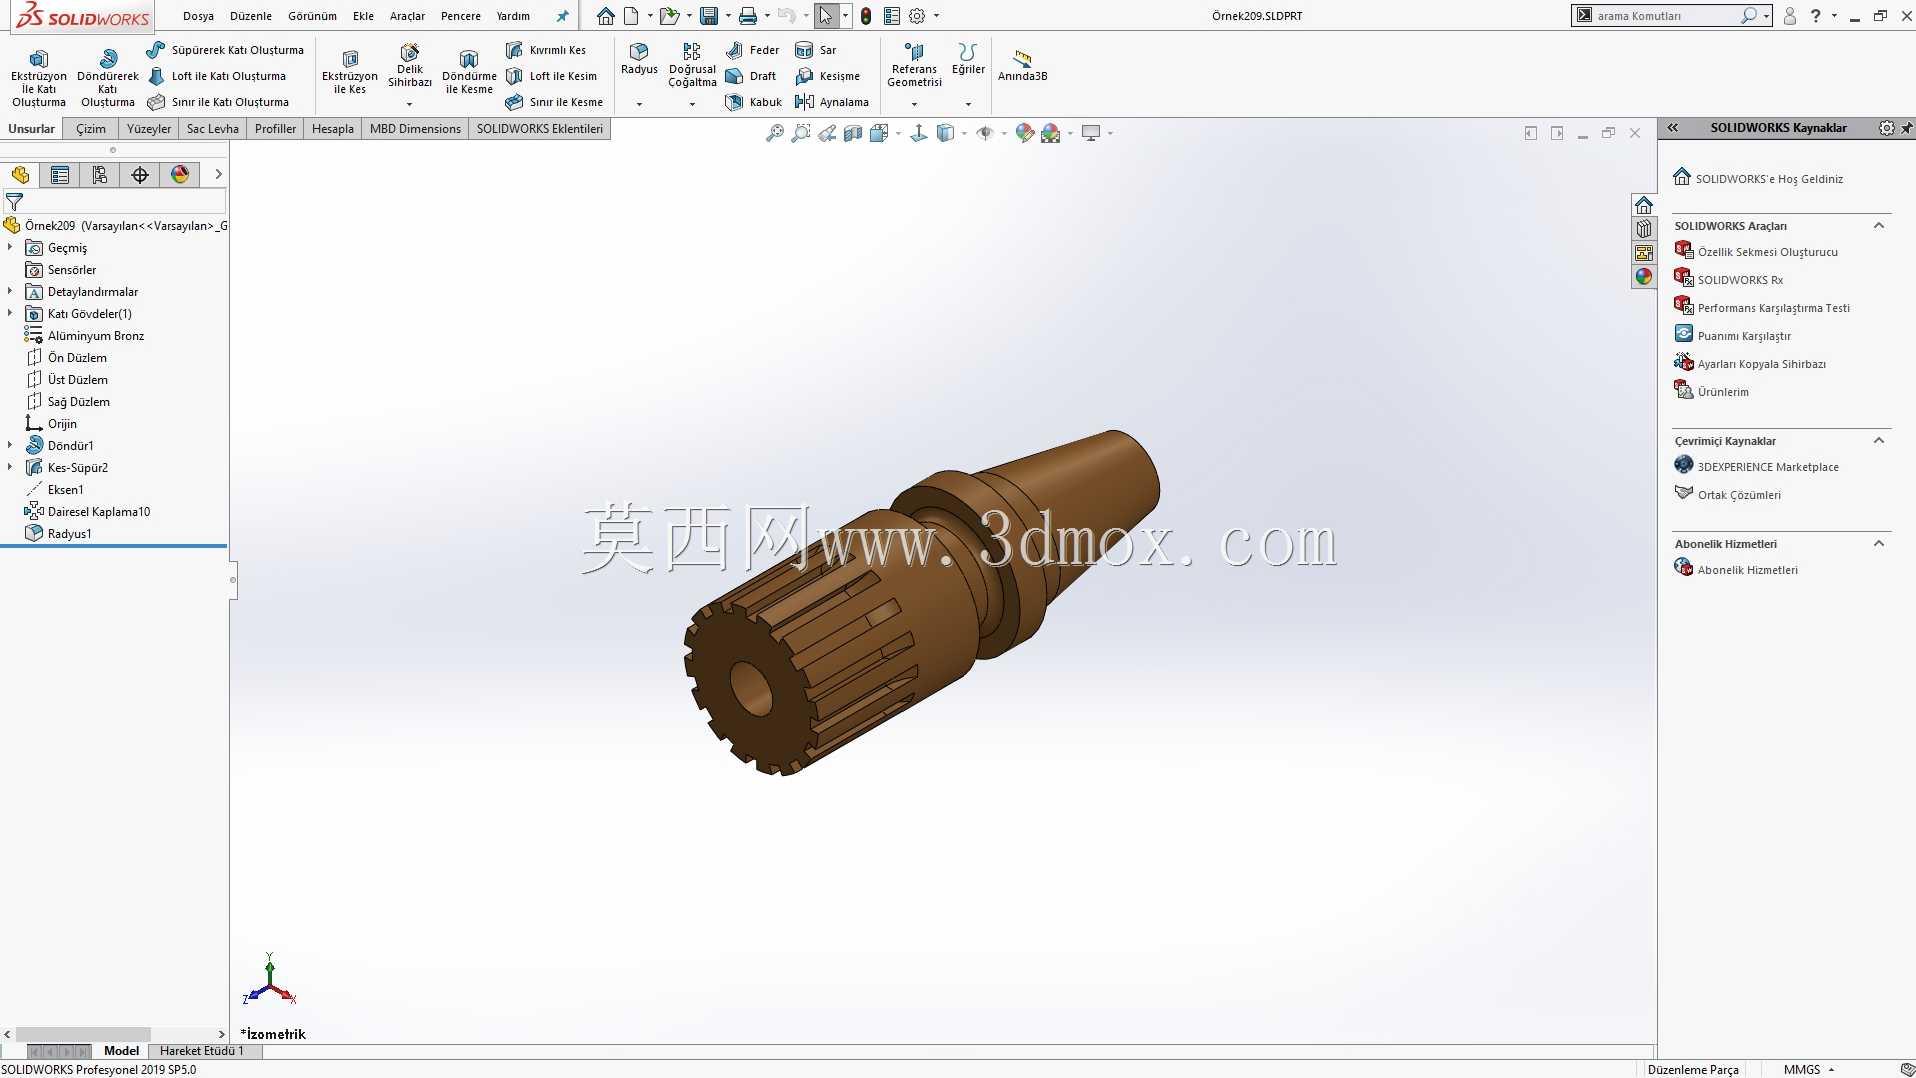Image resolution: width=1916 pixels, height=1078 pixels.
Task: Click the Anında3B tool
Action: [x=1022, y=65]
